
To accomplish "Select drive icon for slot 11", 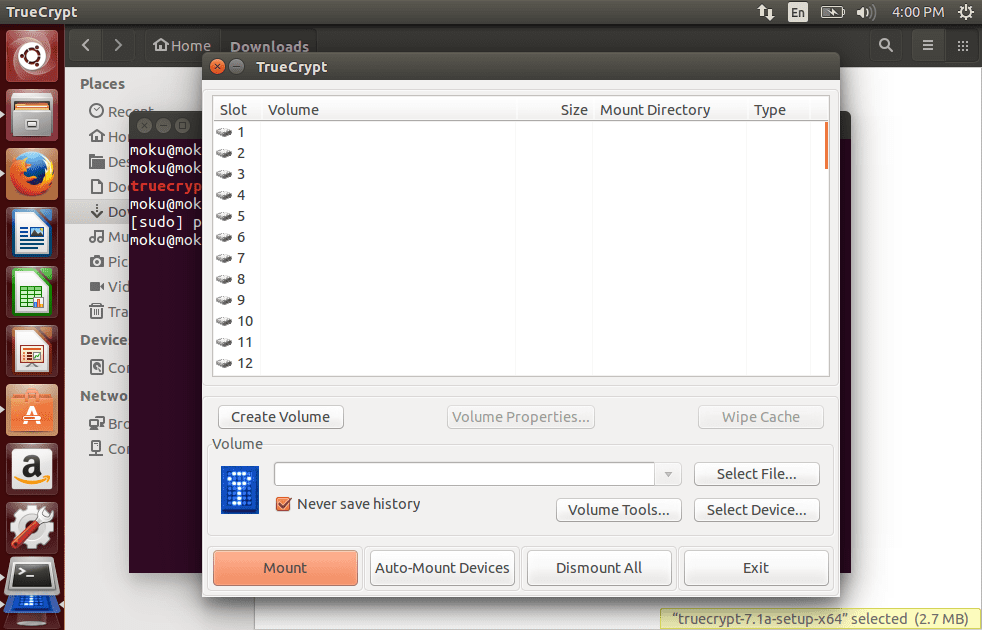I will coord(224,342).
